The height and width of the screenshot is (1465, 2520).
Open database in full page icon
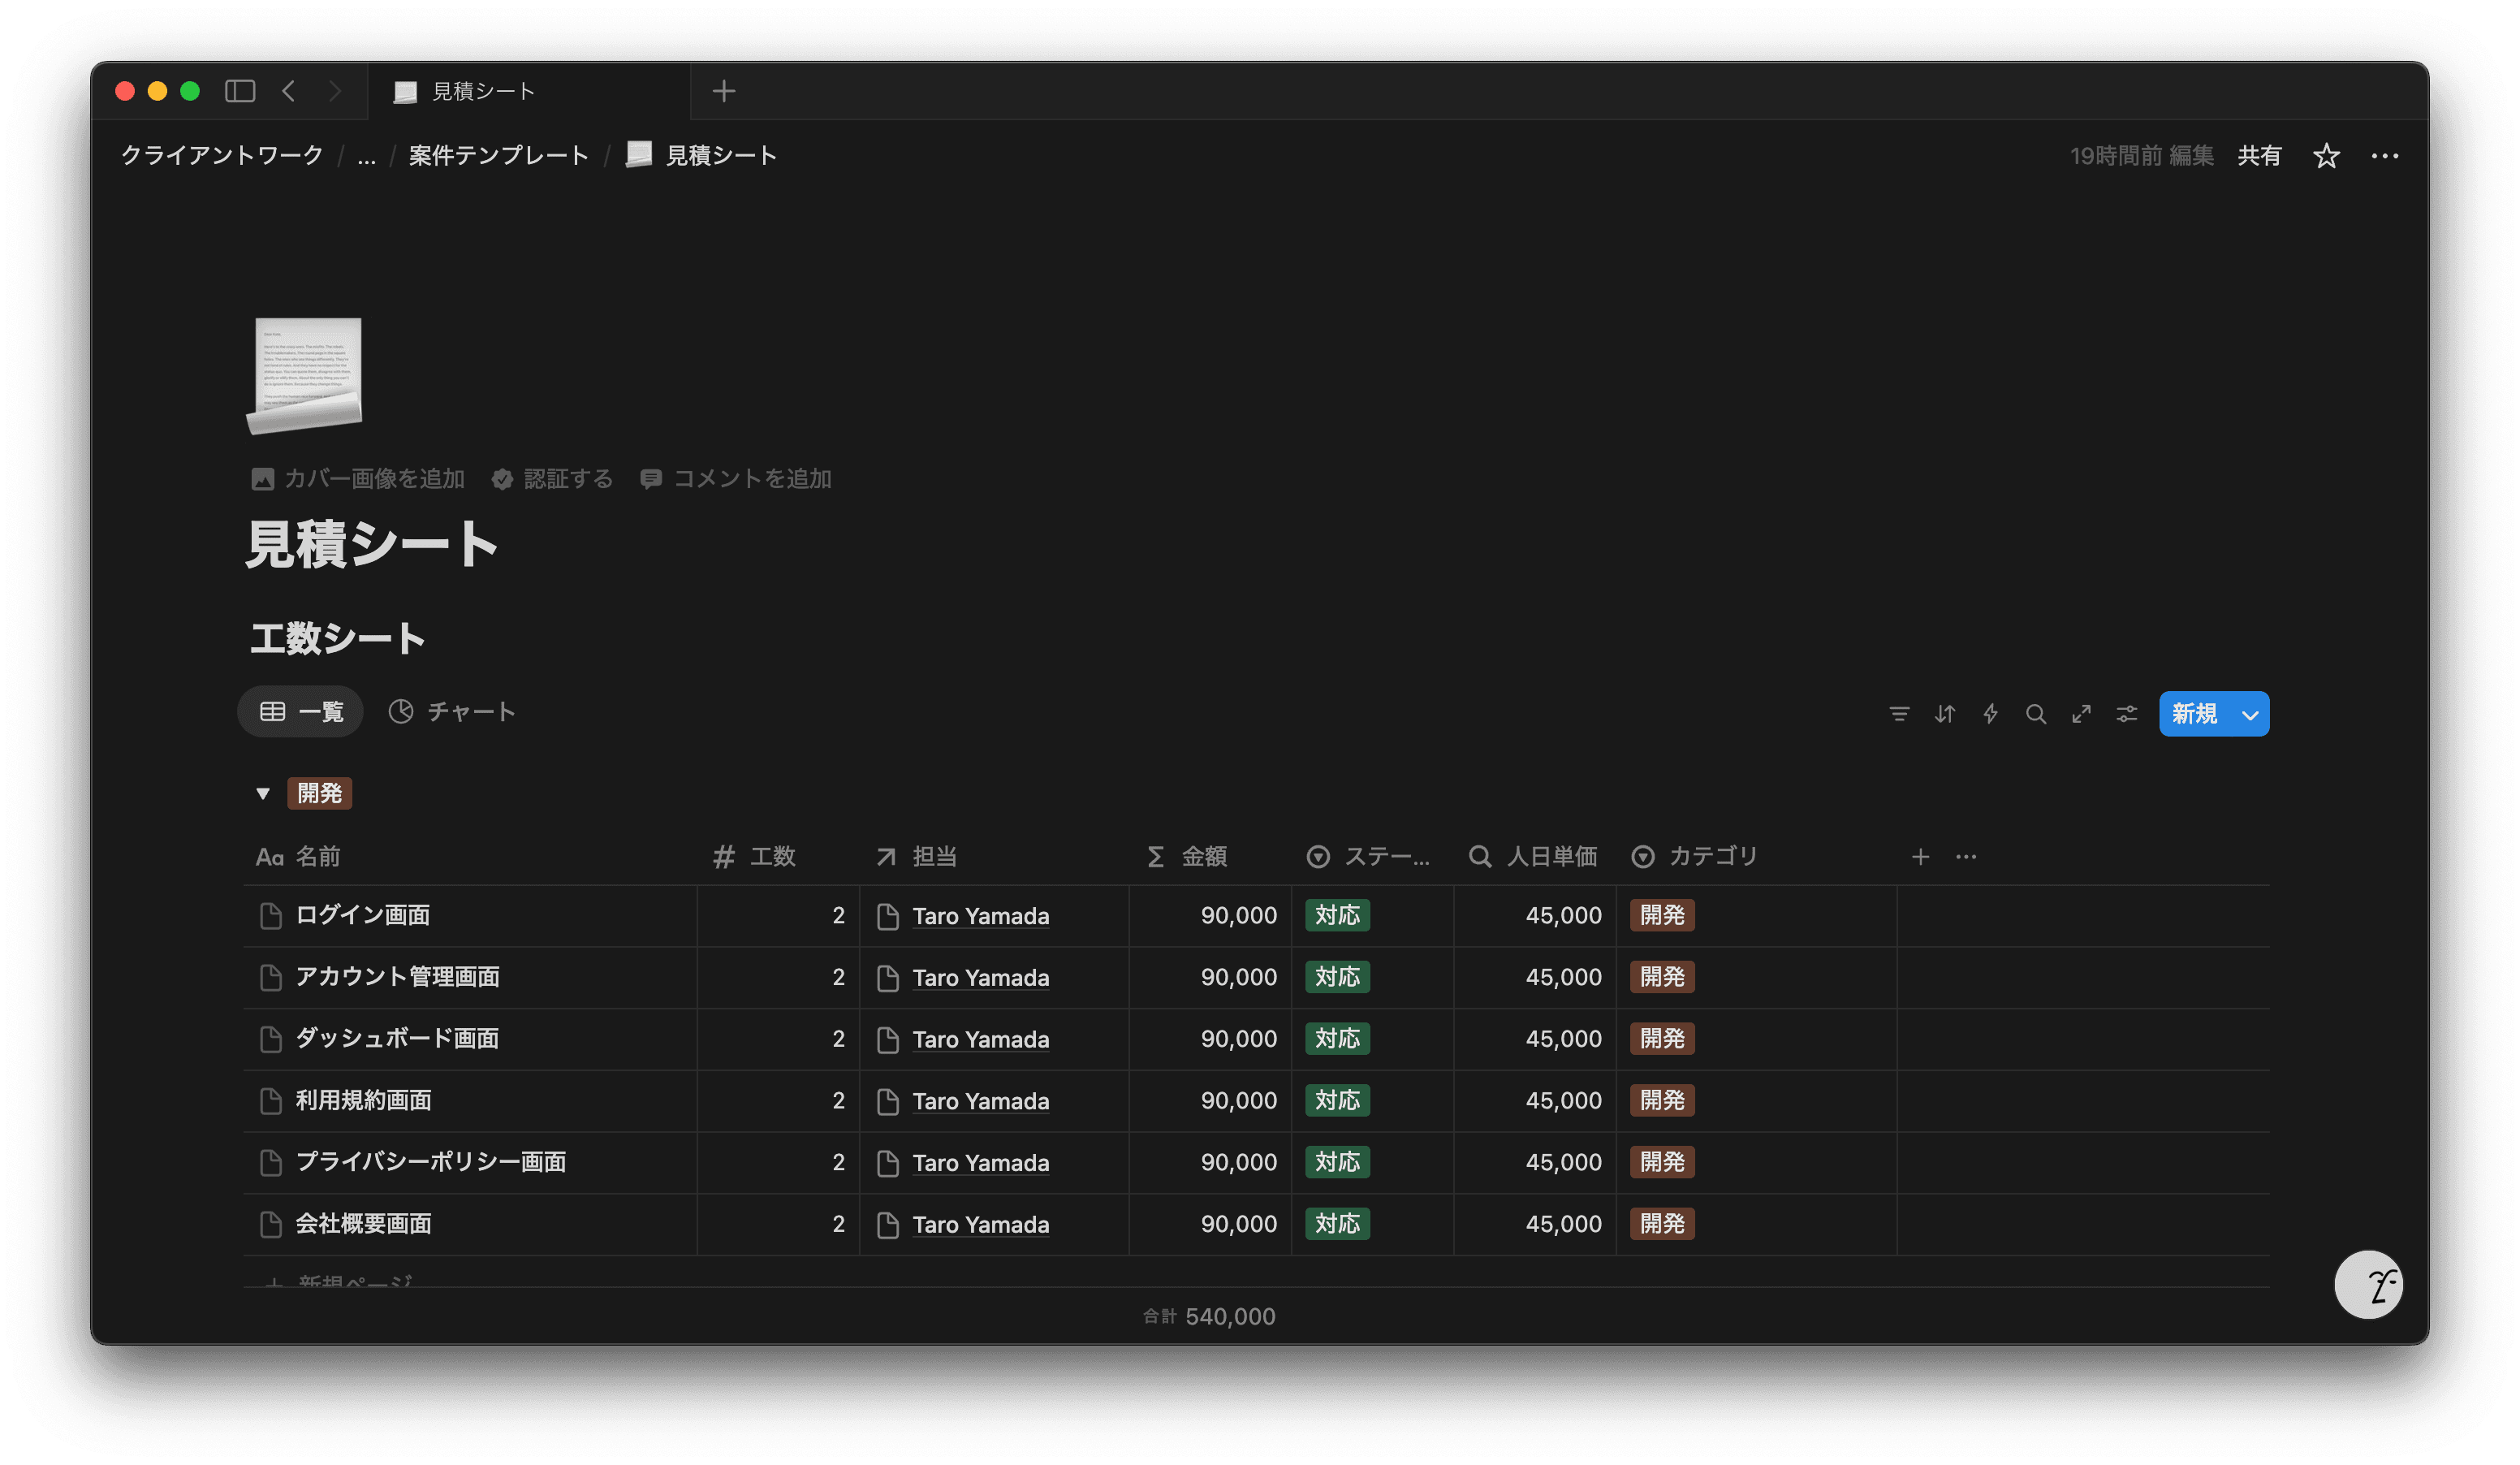[x=2081, y=714]
